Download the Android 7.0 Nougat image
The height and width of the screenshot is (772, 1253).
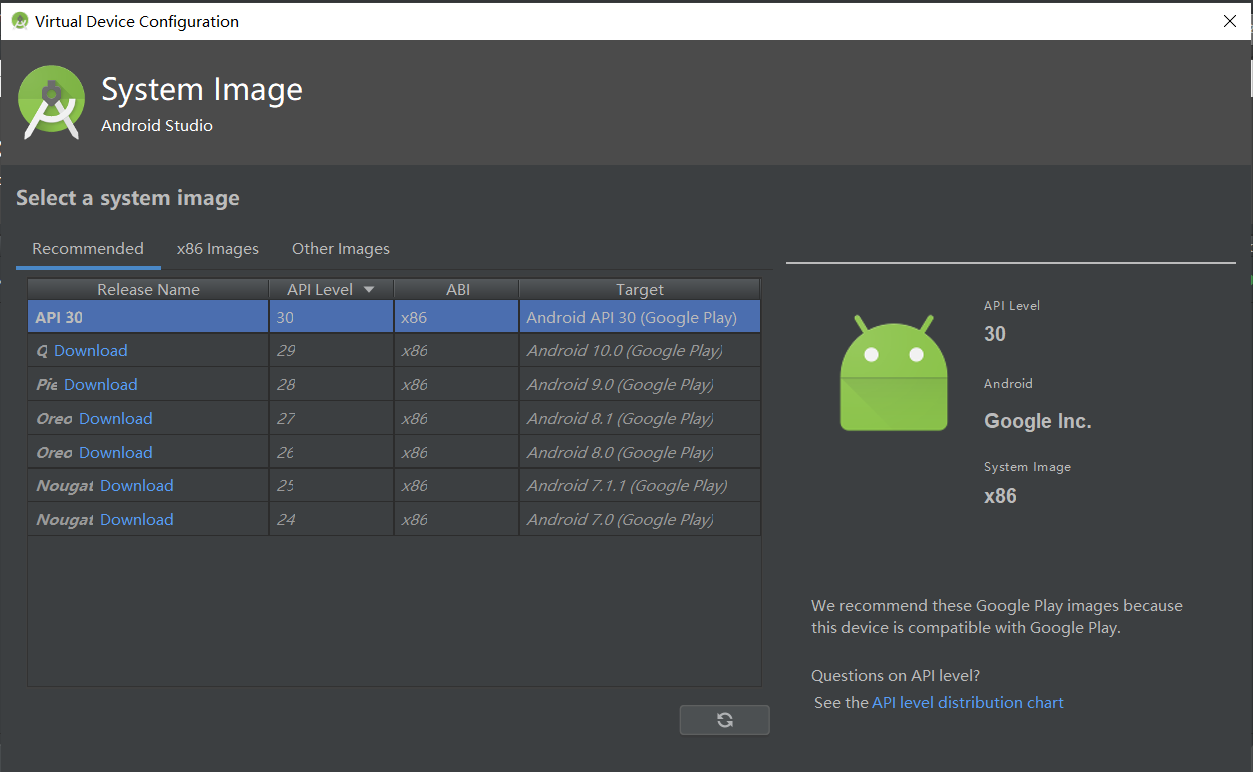[x=136, y=519]
